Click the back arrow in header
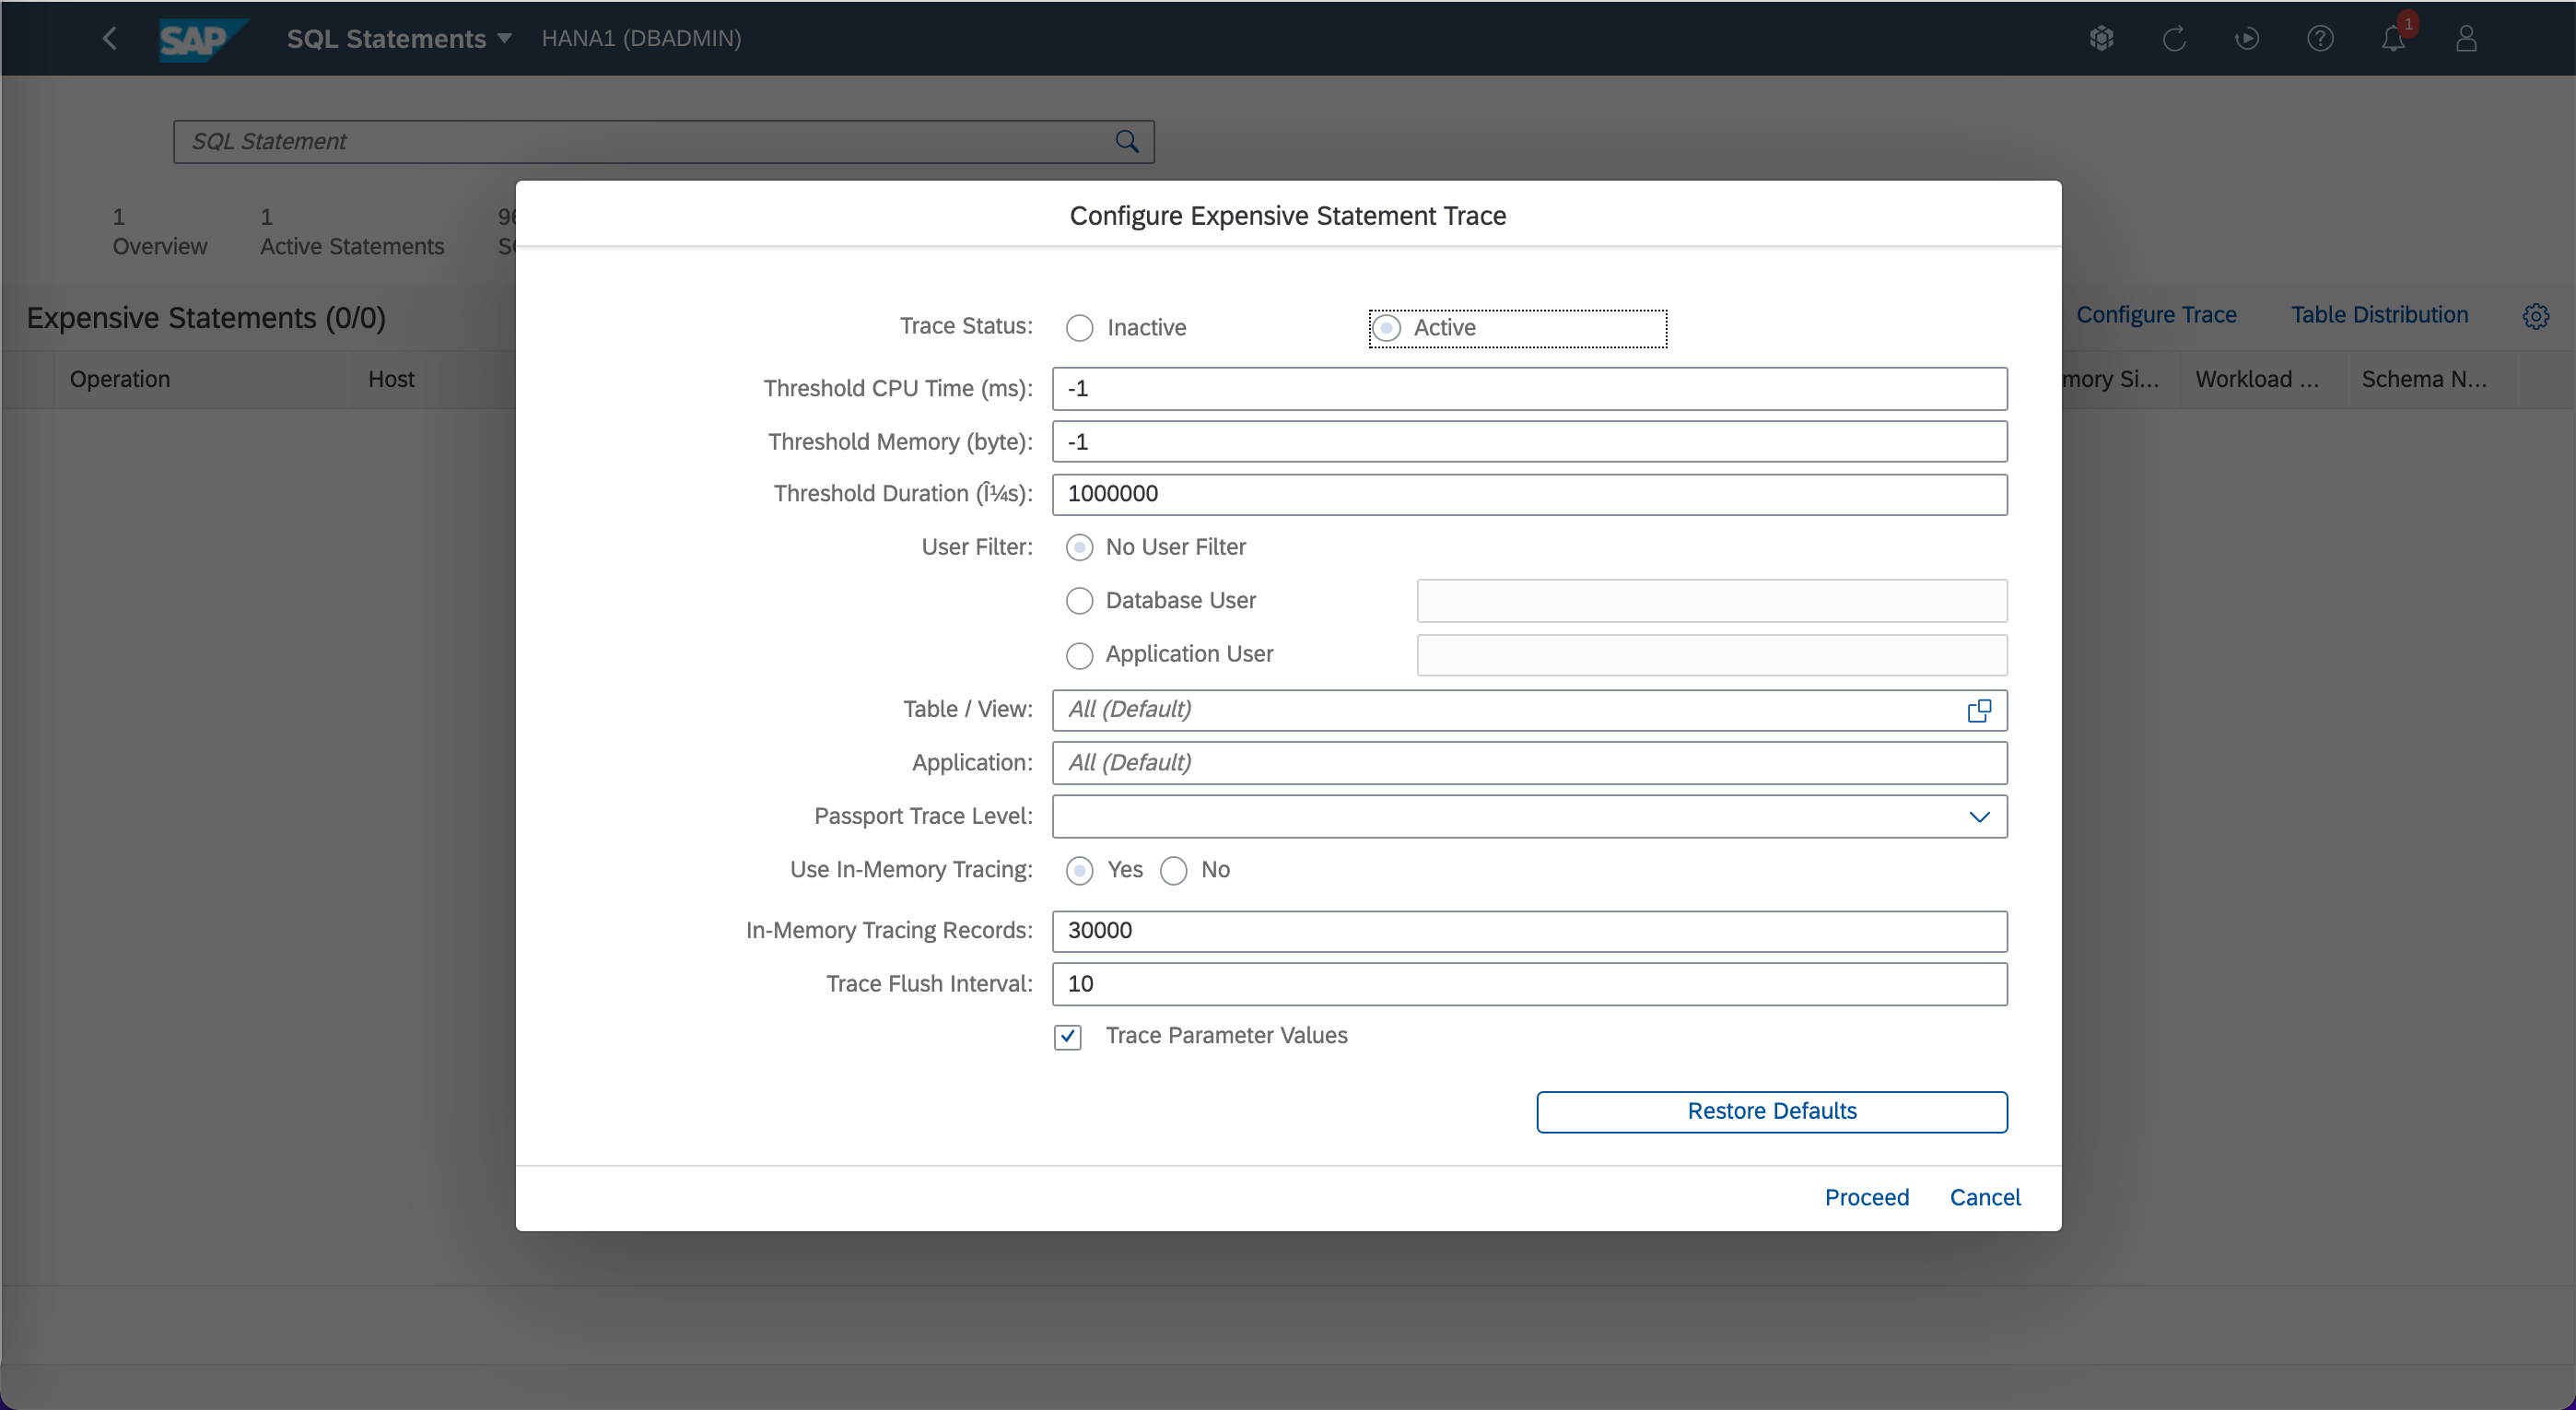 (x=110, y=38)
